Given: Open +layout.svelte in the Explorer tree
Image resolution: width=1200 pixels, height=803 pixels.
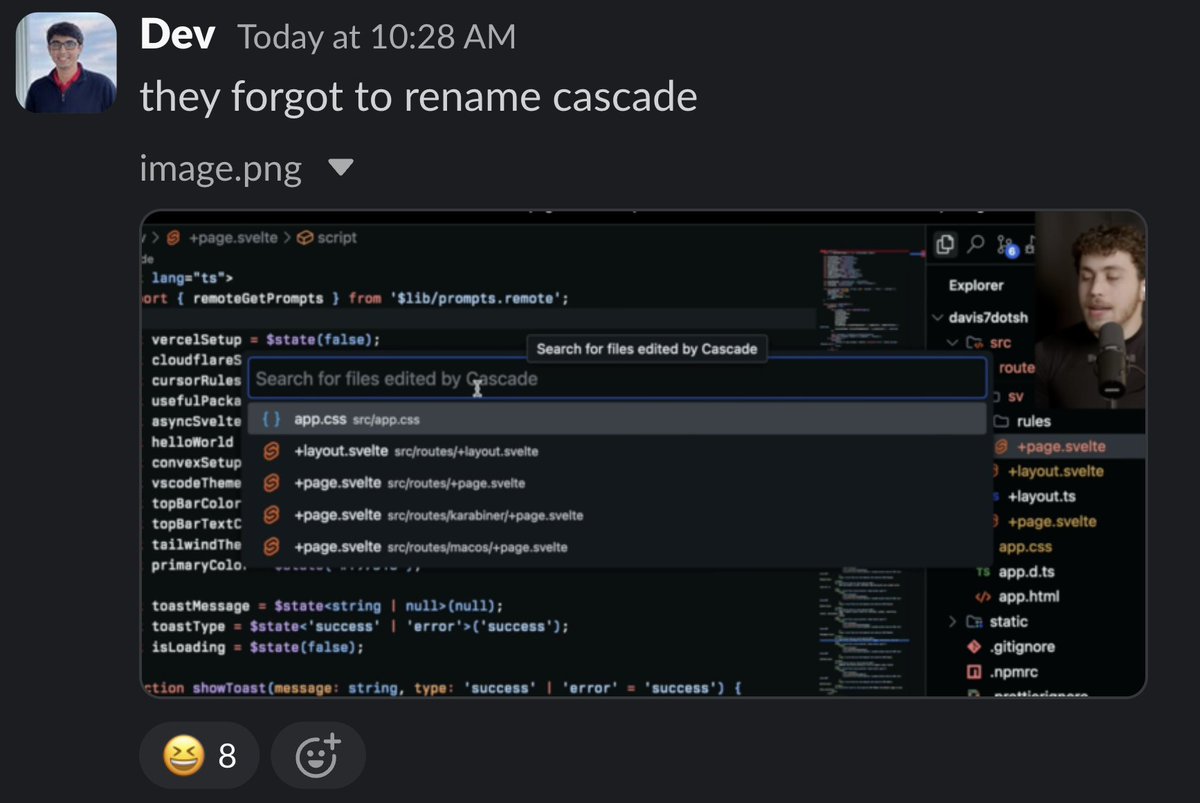Looking at the screenshot, I should pos(1055,471).
